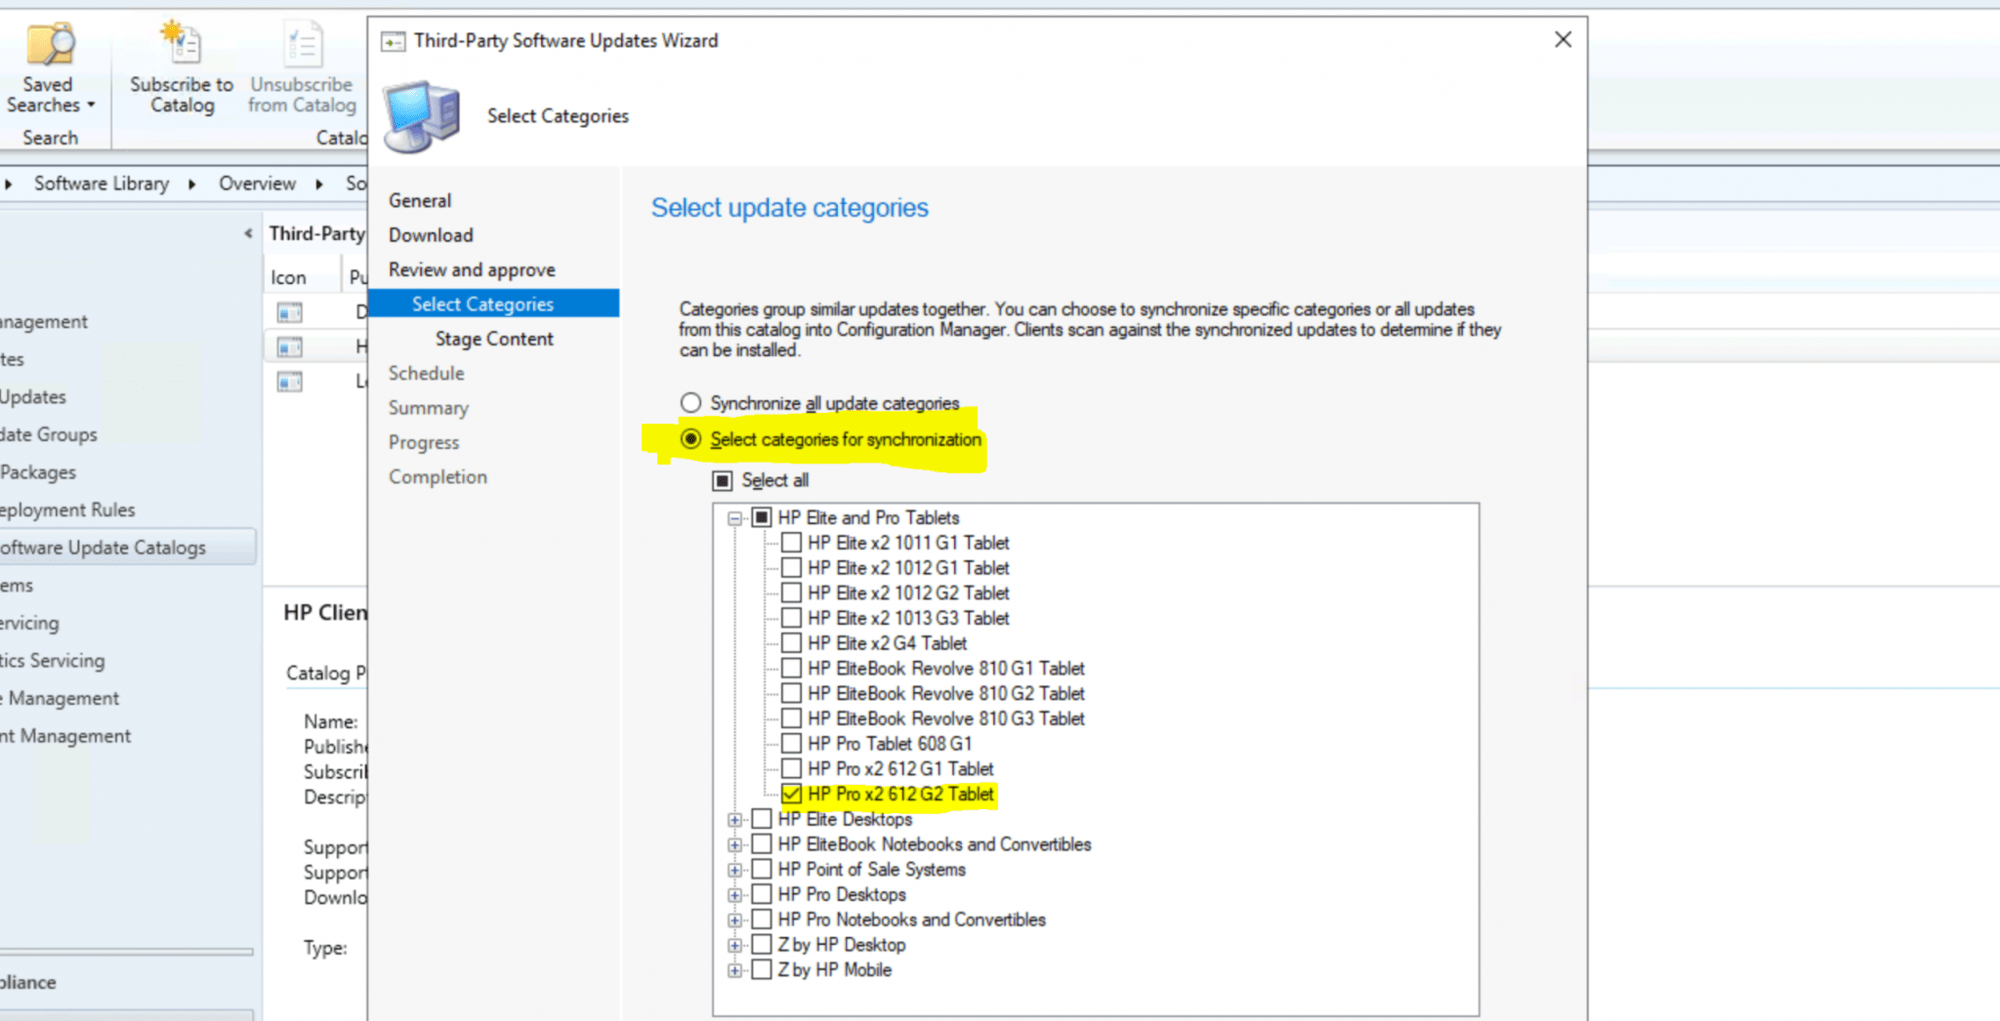This screenshot has height=1021, width=2000.
Task: Open Software Update Catalogs in navigation pane
Action: coord(128,547)
